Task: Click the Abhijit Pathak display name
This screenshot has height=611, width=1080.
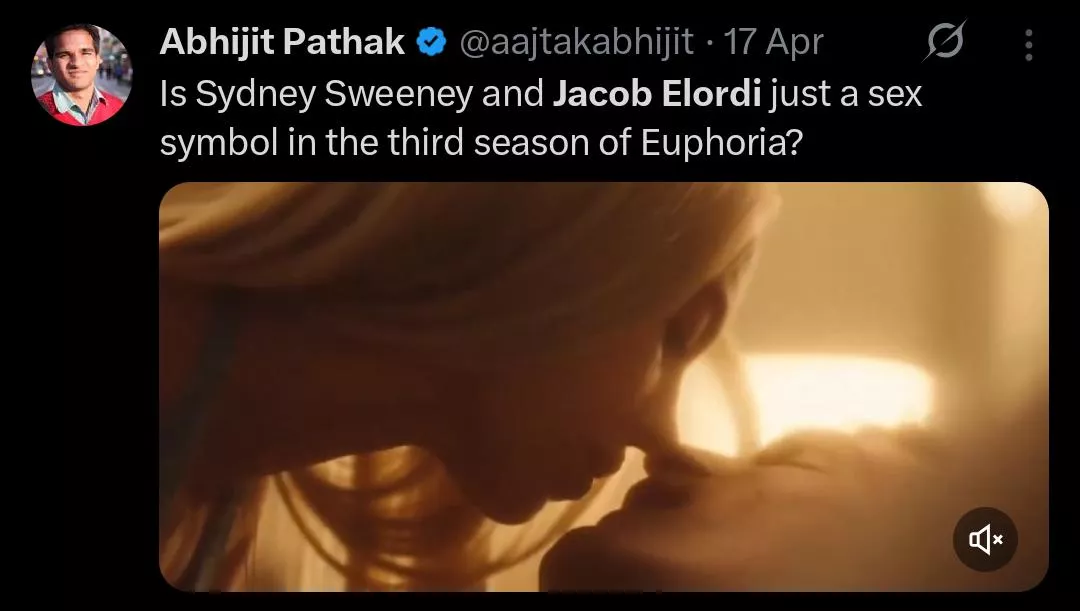Action: (x=282, y=42)
